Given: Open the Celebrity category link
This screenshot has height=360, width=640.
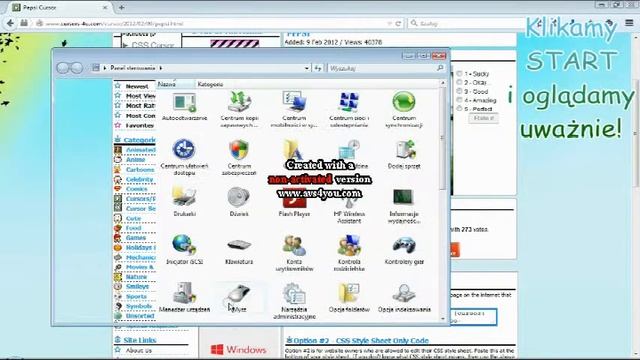Looking at the screenshot, I should coord(140,179).
